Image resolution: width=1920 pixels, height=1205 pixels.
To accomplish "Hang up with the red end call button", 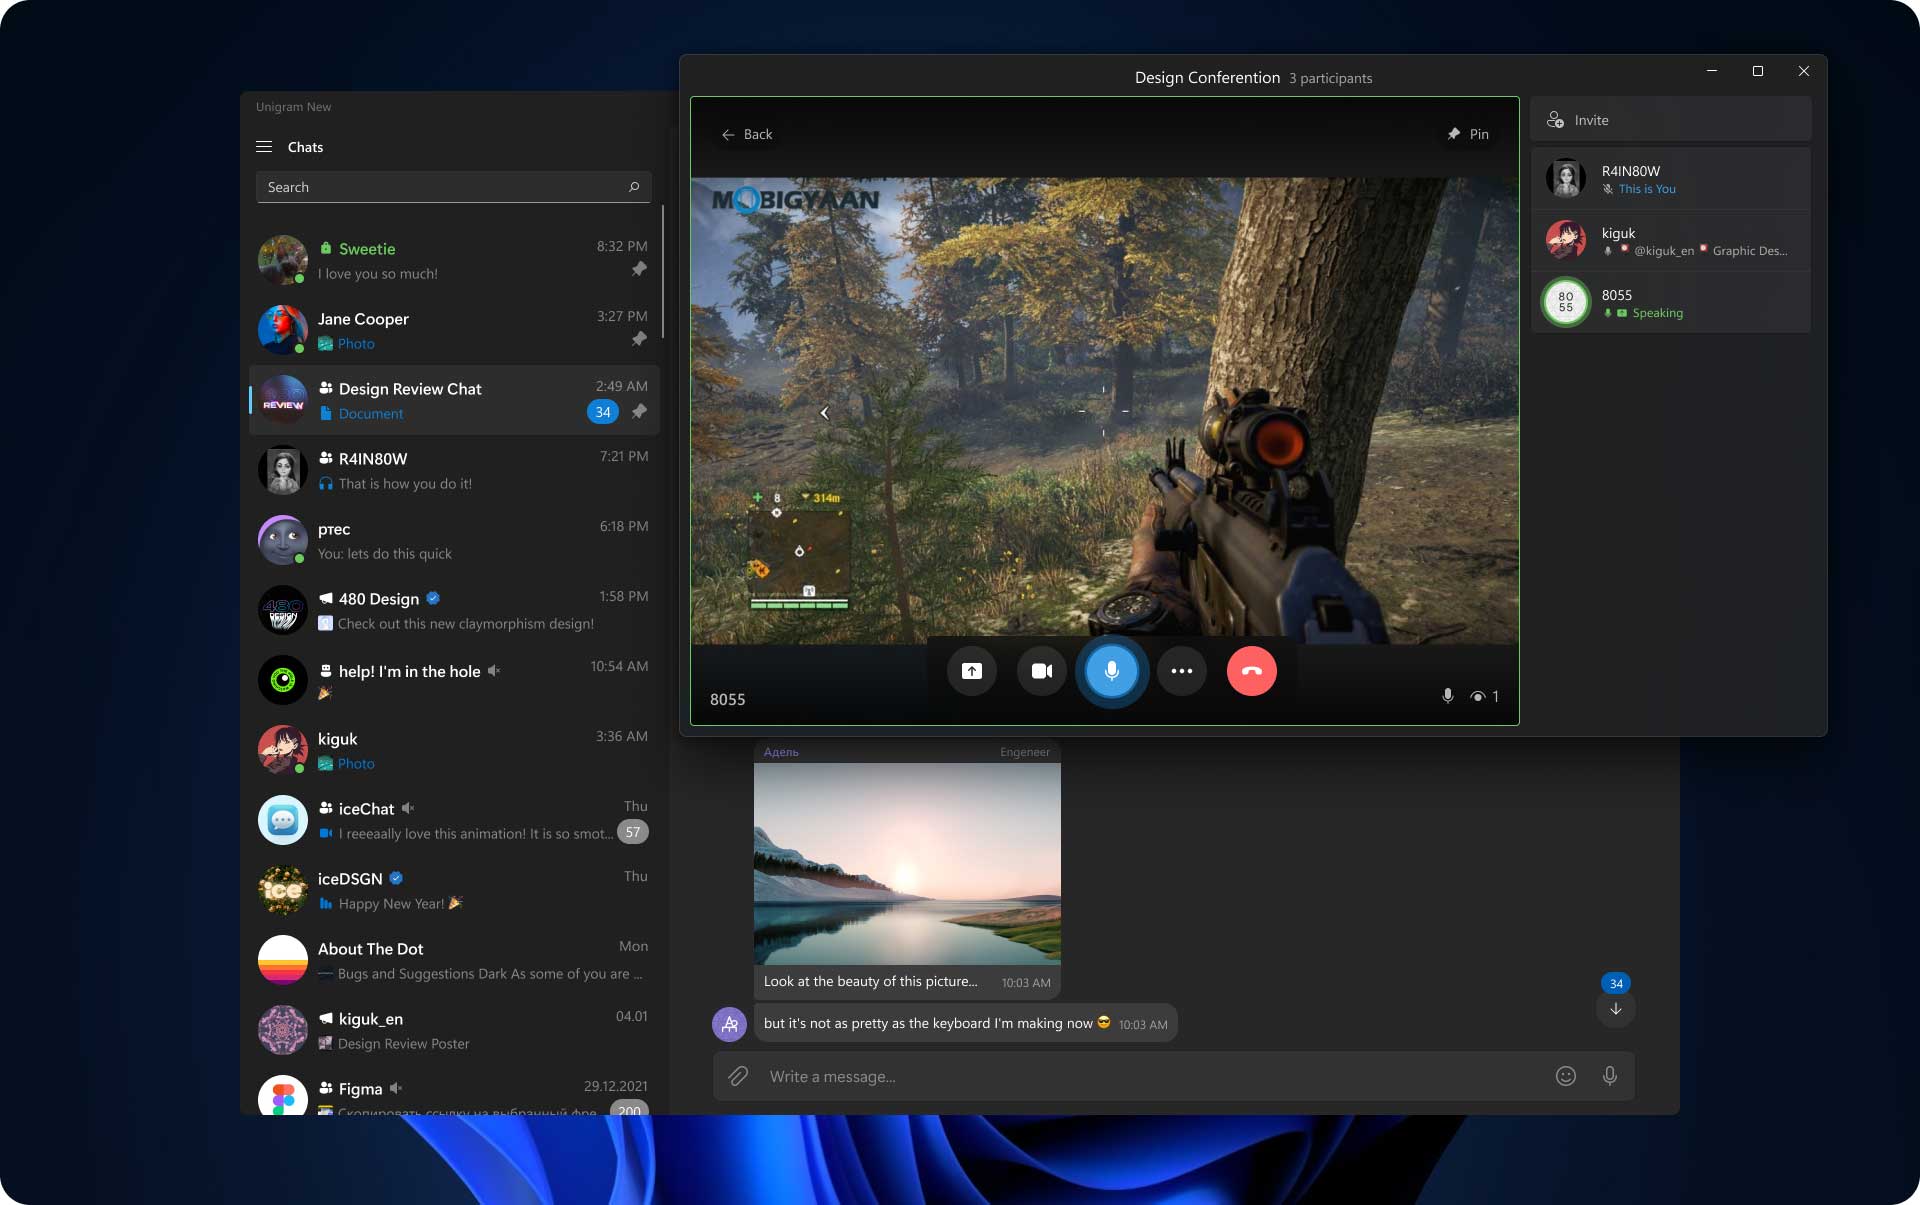I will point(1252,671).
